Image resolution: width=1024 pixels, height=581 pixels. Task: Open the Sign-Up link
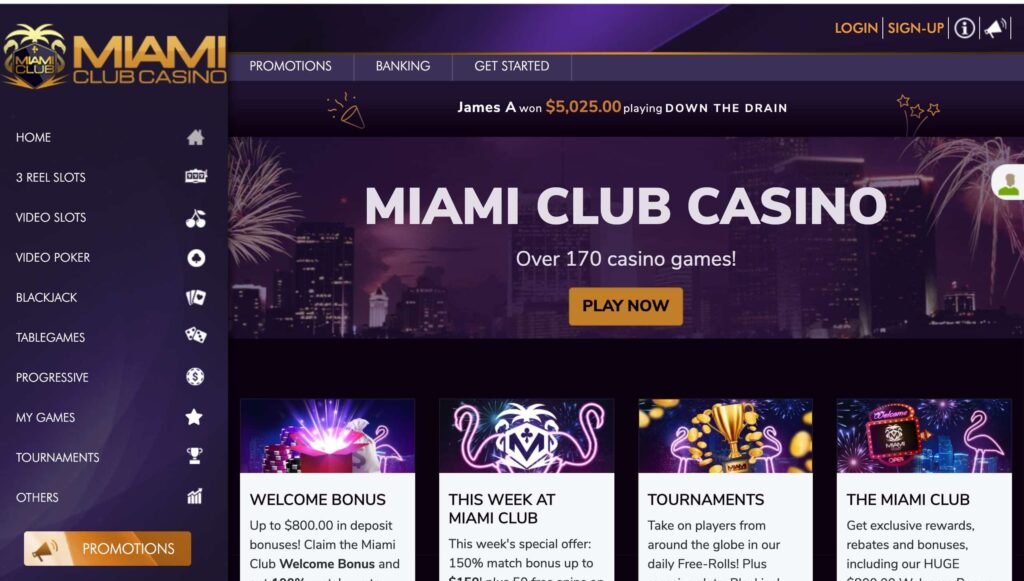[916, 28]
